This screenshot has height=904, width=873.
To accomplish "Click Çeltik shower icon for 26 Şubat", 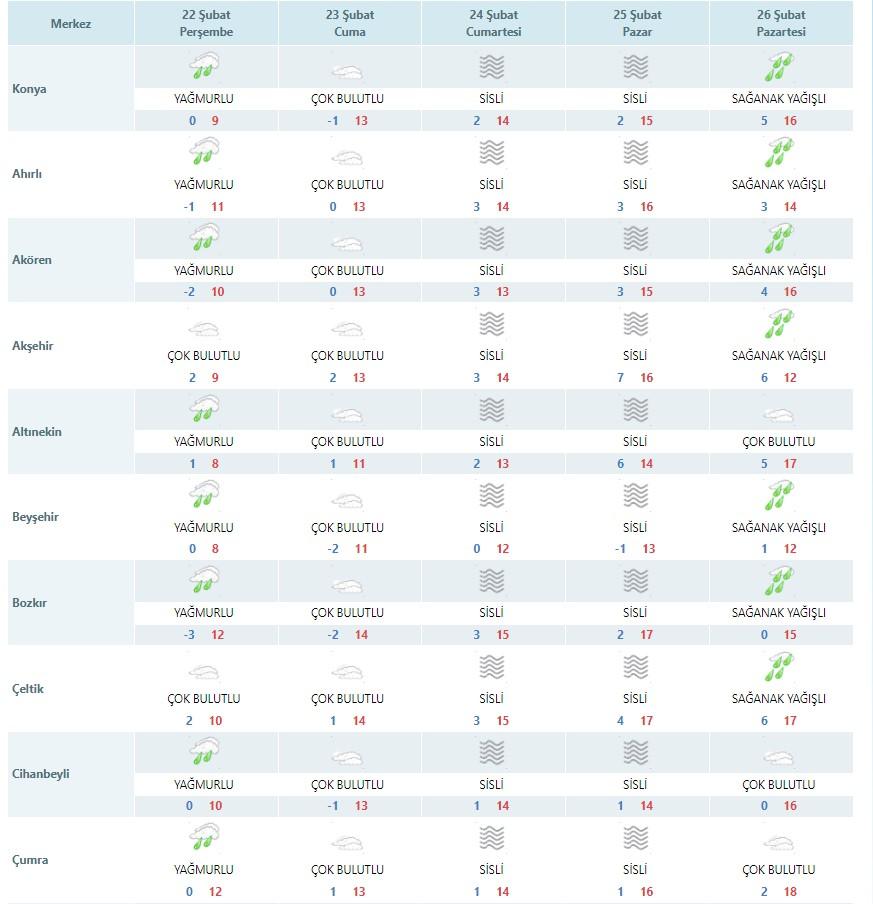I will [x=779, y=667].
